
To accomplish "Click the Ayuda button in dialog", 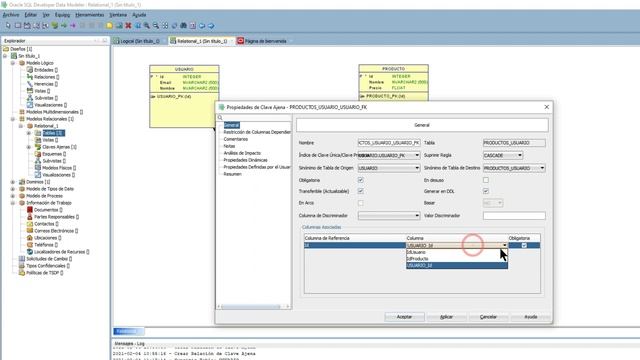I will (x=530, y=317).
